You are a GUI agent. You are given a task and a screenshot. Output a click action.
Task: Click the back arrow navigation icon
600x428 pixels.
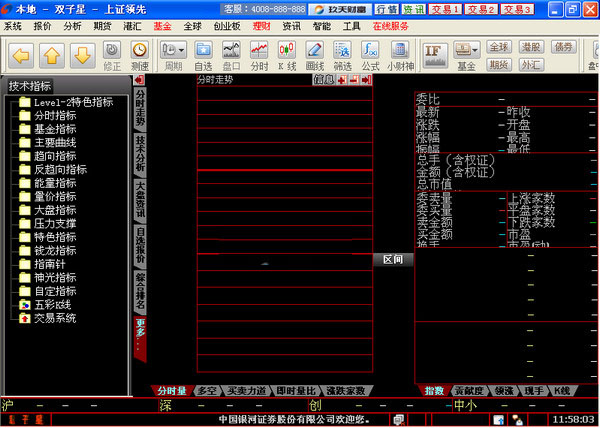(23, 52)
